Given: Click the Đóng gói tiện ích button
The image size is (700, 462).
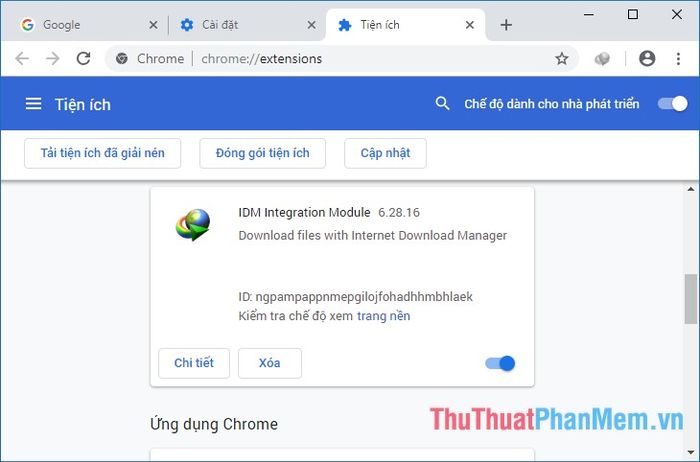Looking at the screenshot, I should (x=262, y=153).
